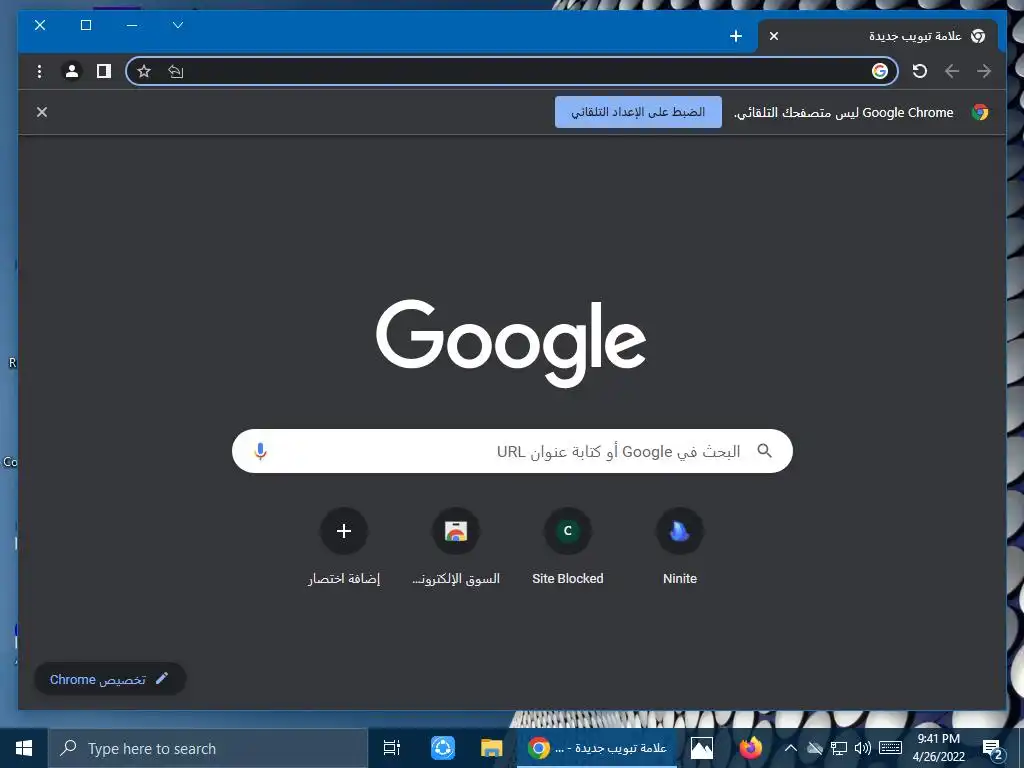Open the Site Blocked shortcut
The width and height of the screenshot is (1024, 768).
pos(568,547)
